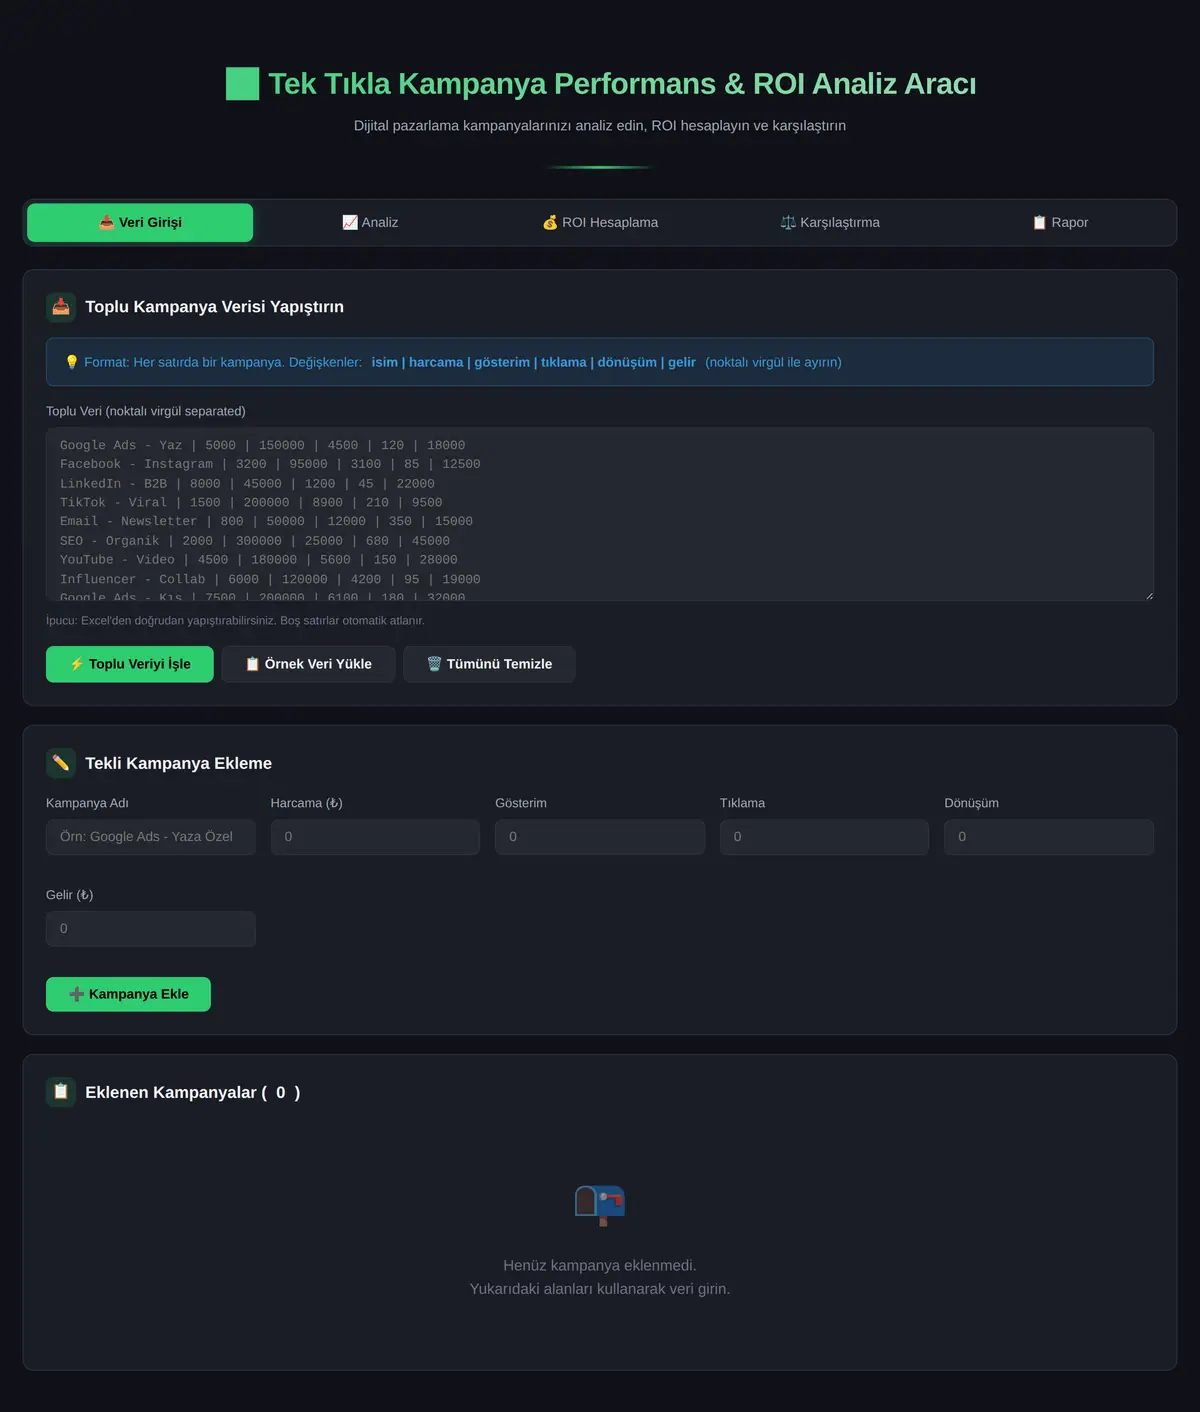Click the mailbox icon in the empty list
The image size is (1200, 1412).
pyautogui.click(x=600, y=1205)
